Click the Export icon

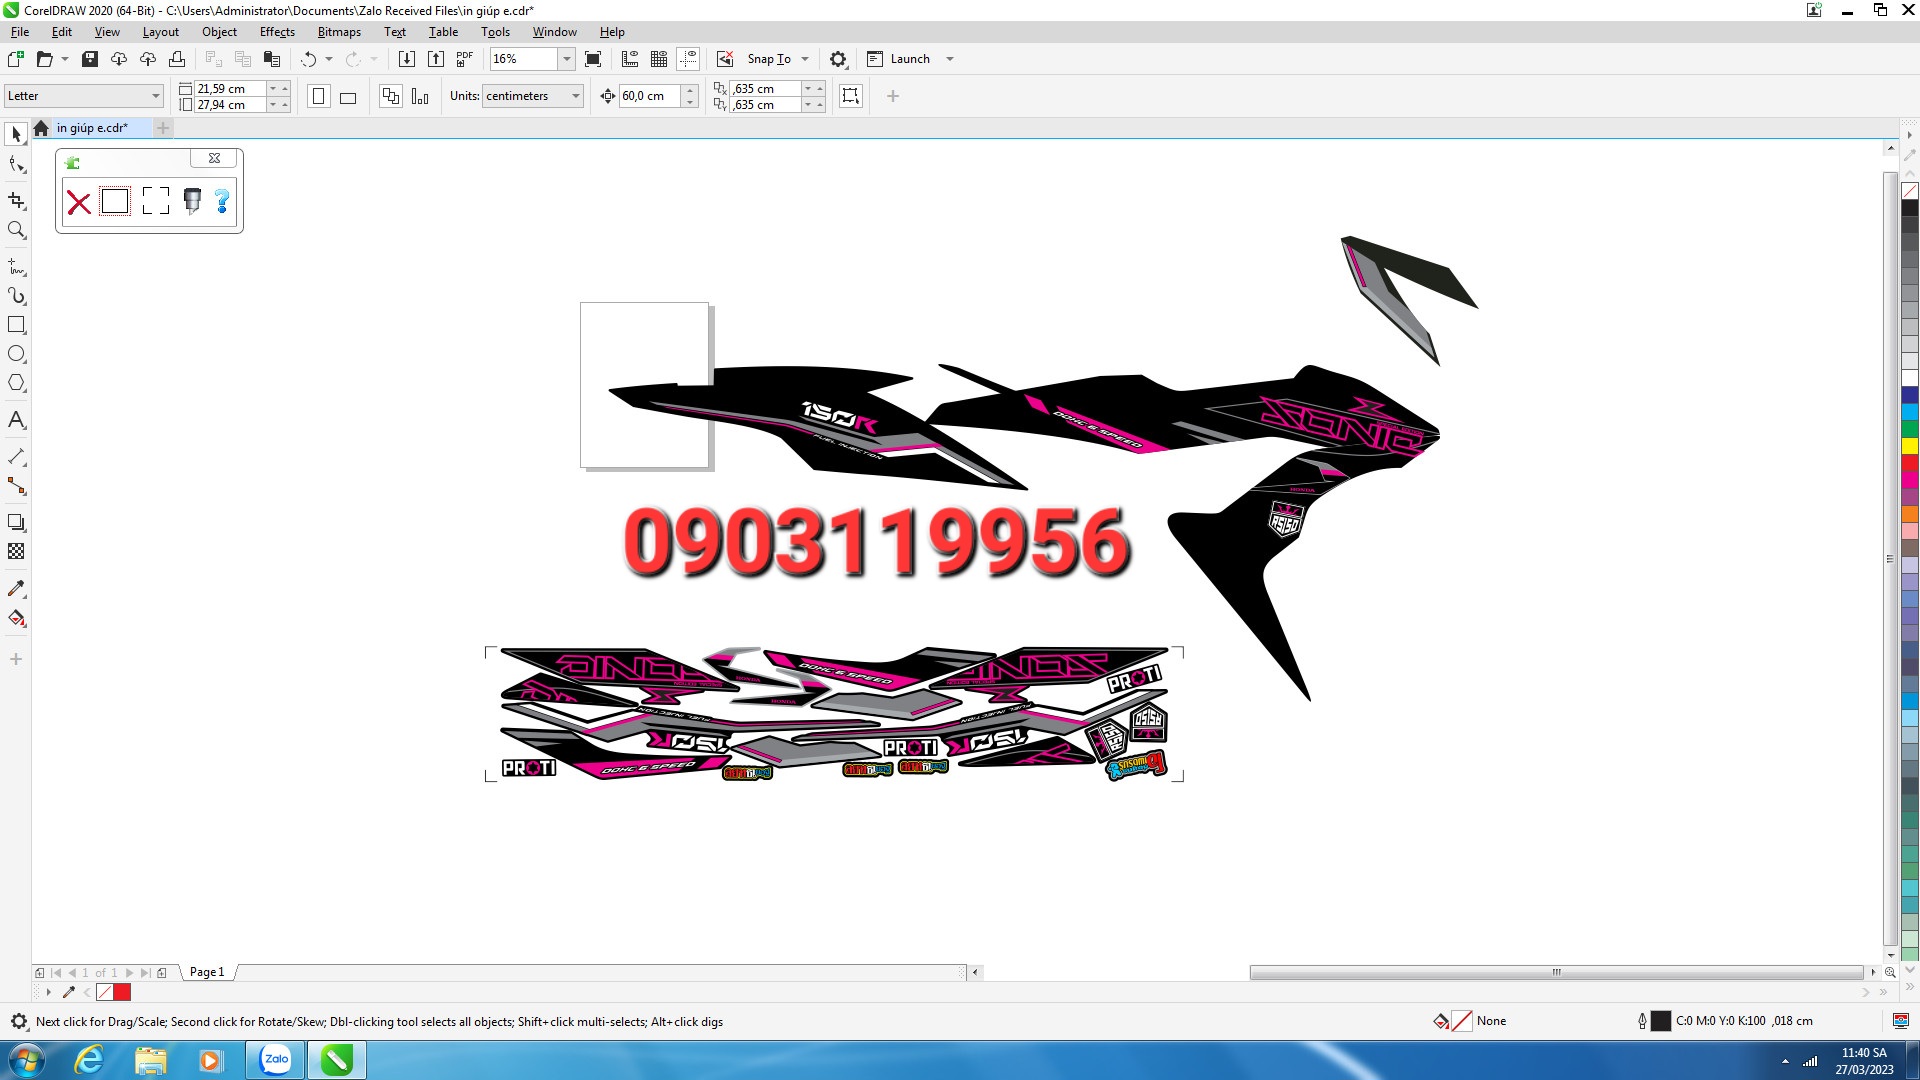[436, 59]
